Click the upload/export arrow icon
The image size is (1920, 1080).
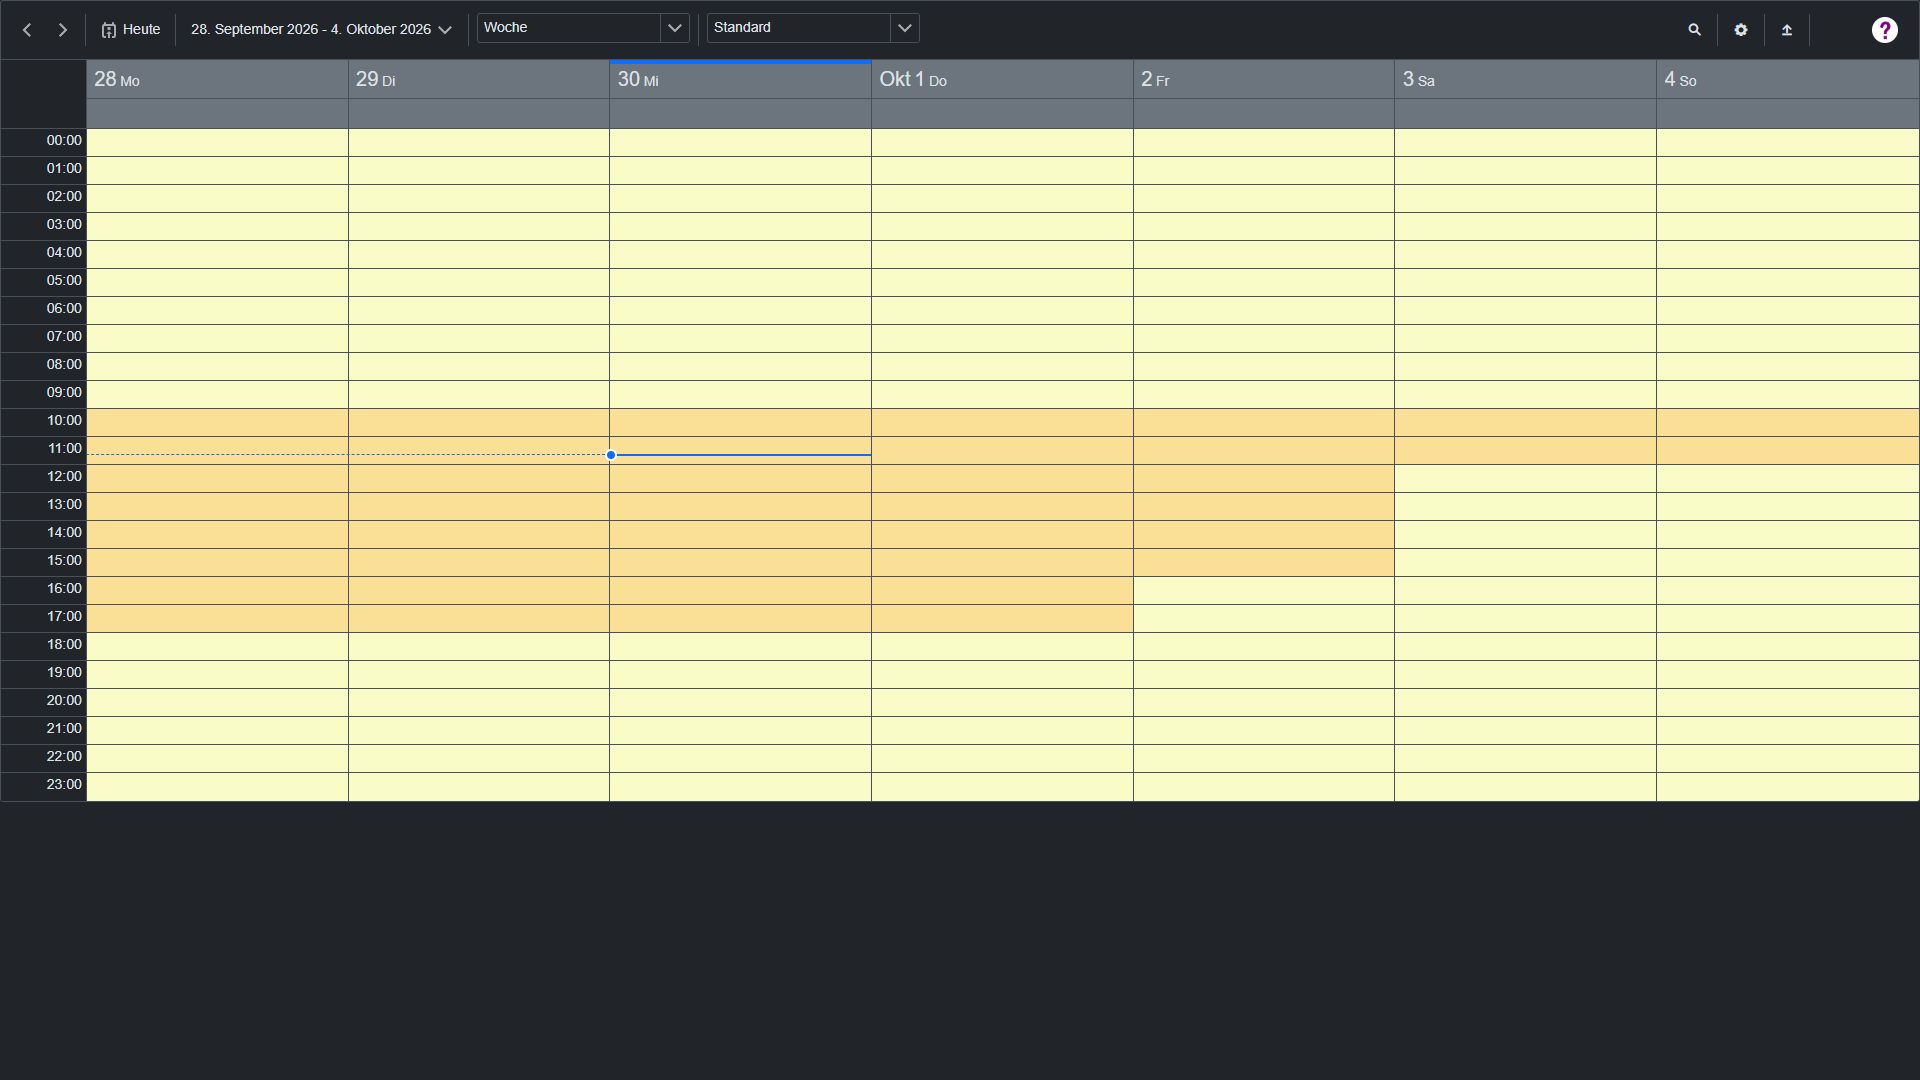point(1787,30)
